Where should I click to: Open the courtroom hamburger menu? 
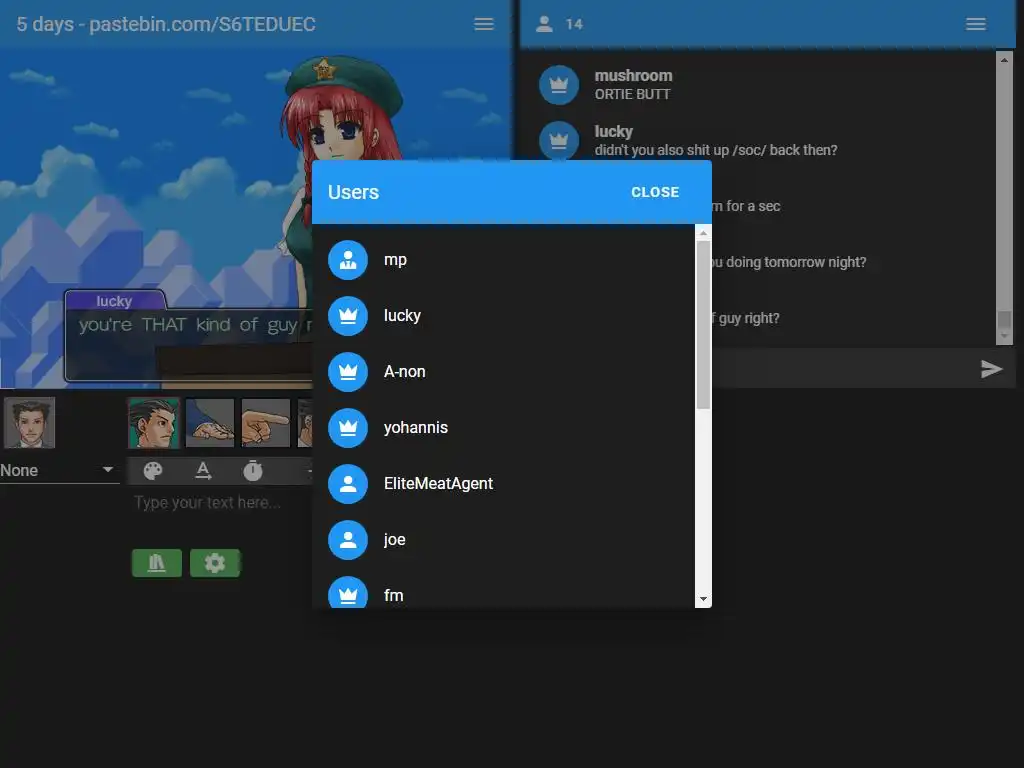[x=483, y=24]
